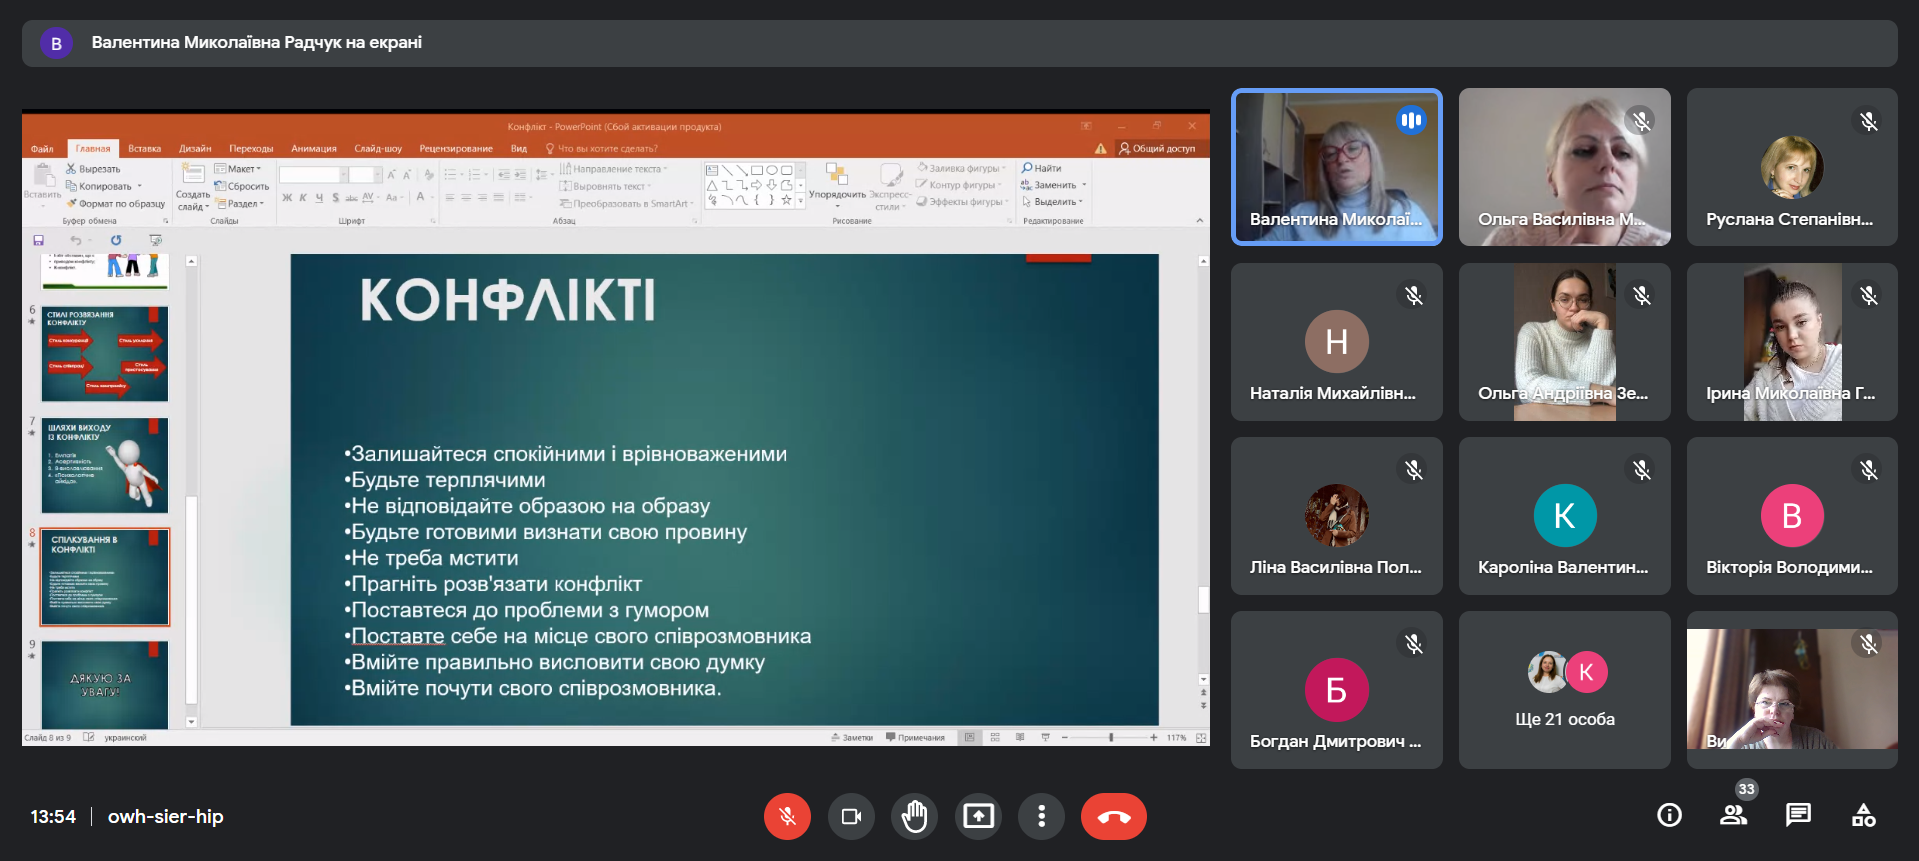The height and width of the screenshot is (861, 1919).
Task: Open the chat panel
Action: [x=1798, y=815]
